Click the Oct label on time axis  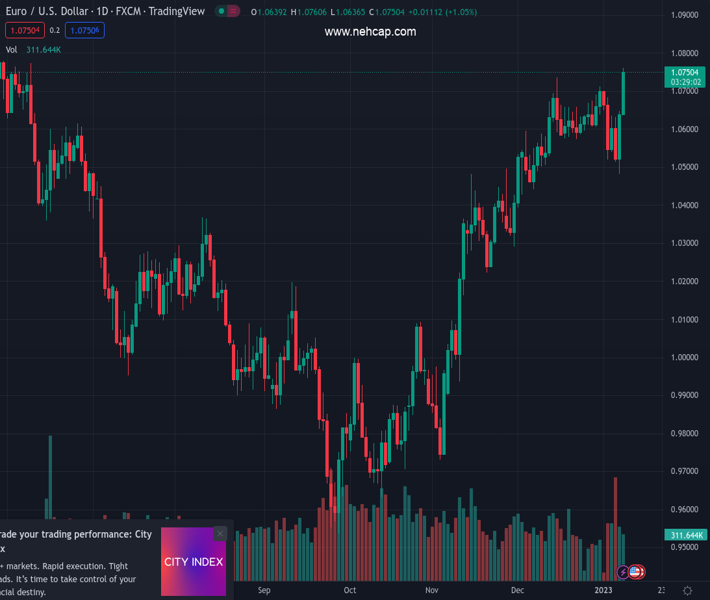pos(349,590)
